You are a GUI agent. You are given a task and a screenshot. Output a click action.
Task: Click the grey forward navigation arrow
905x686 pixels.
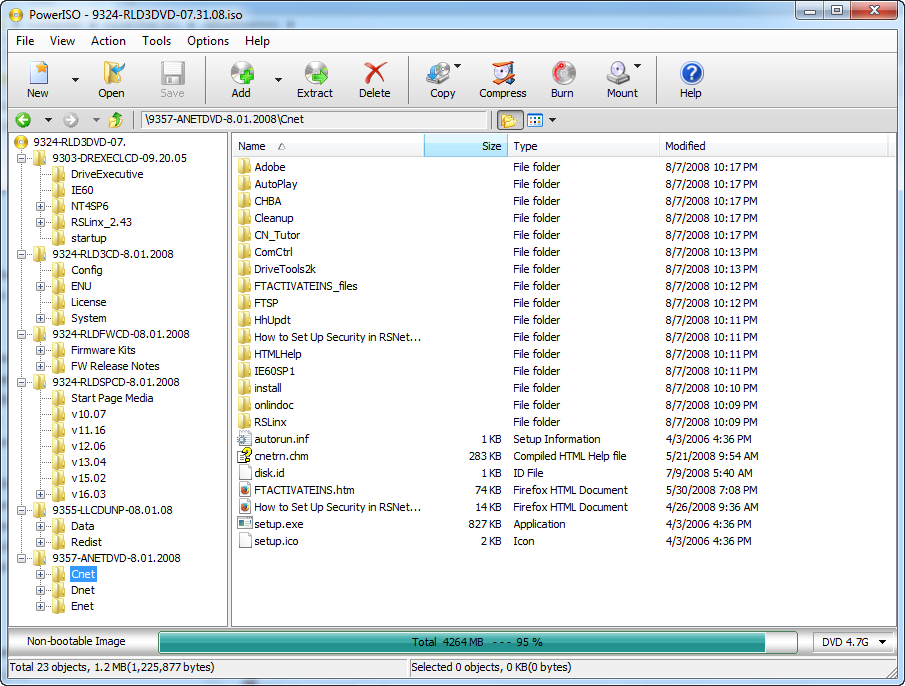[x=70, y=120]
